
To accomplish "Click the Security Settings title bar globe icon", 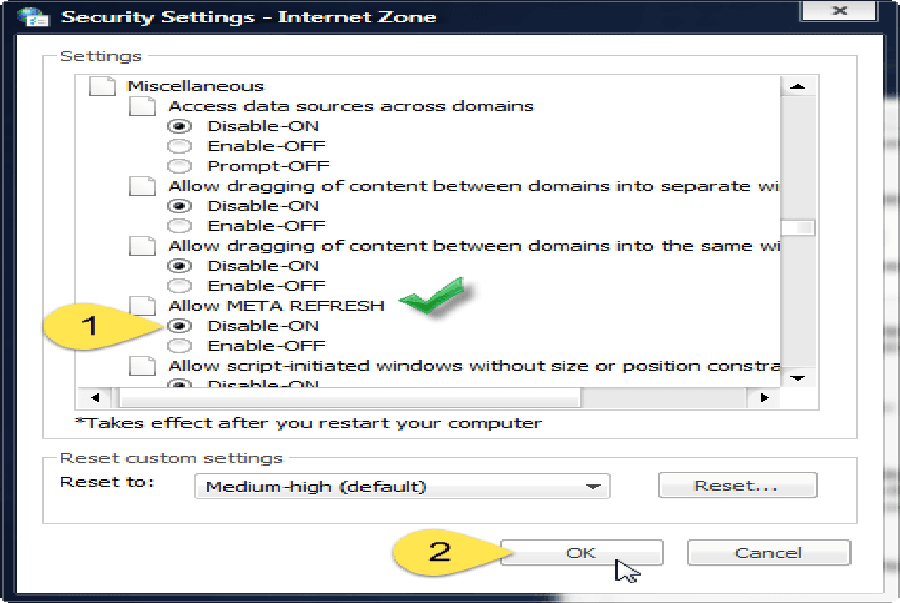I will (33, 16).
